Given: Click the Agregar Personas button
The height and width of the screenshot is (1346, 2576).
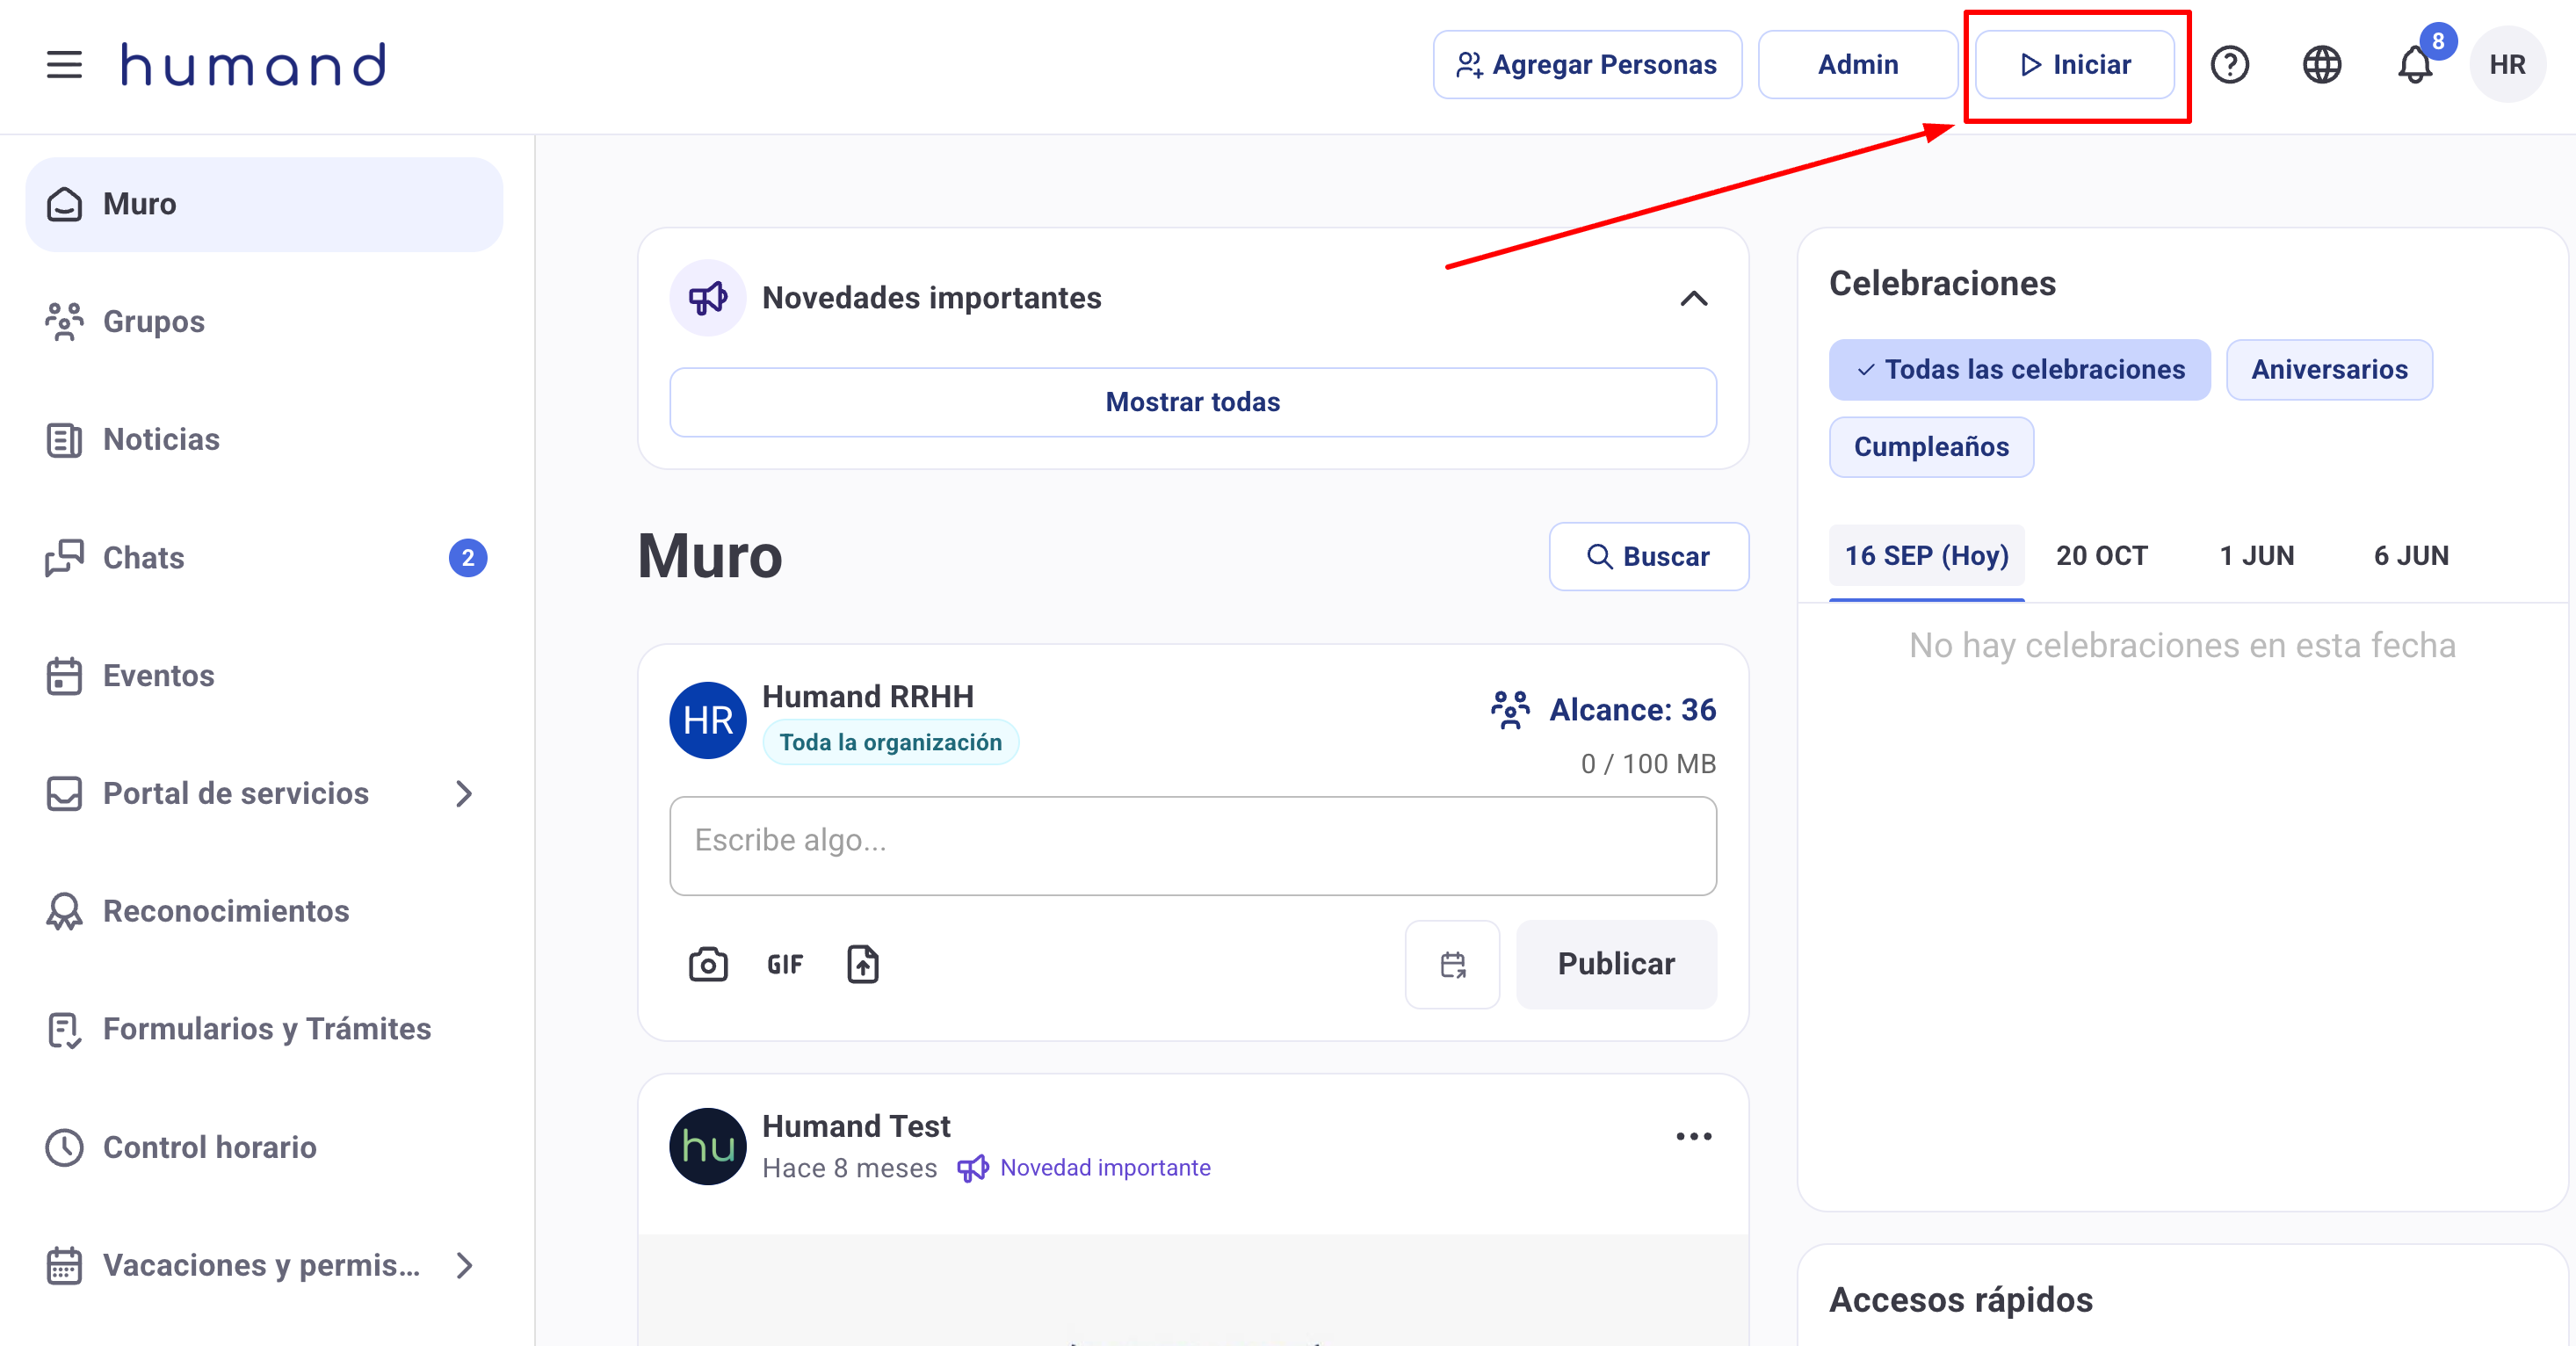Looking at the screenshot, I should tap(1587, 65).
